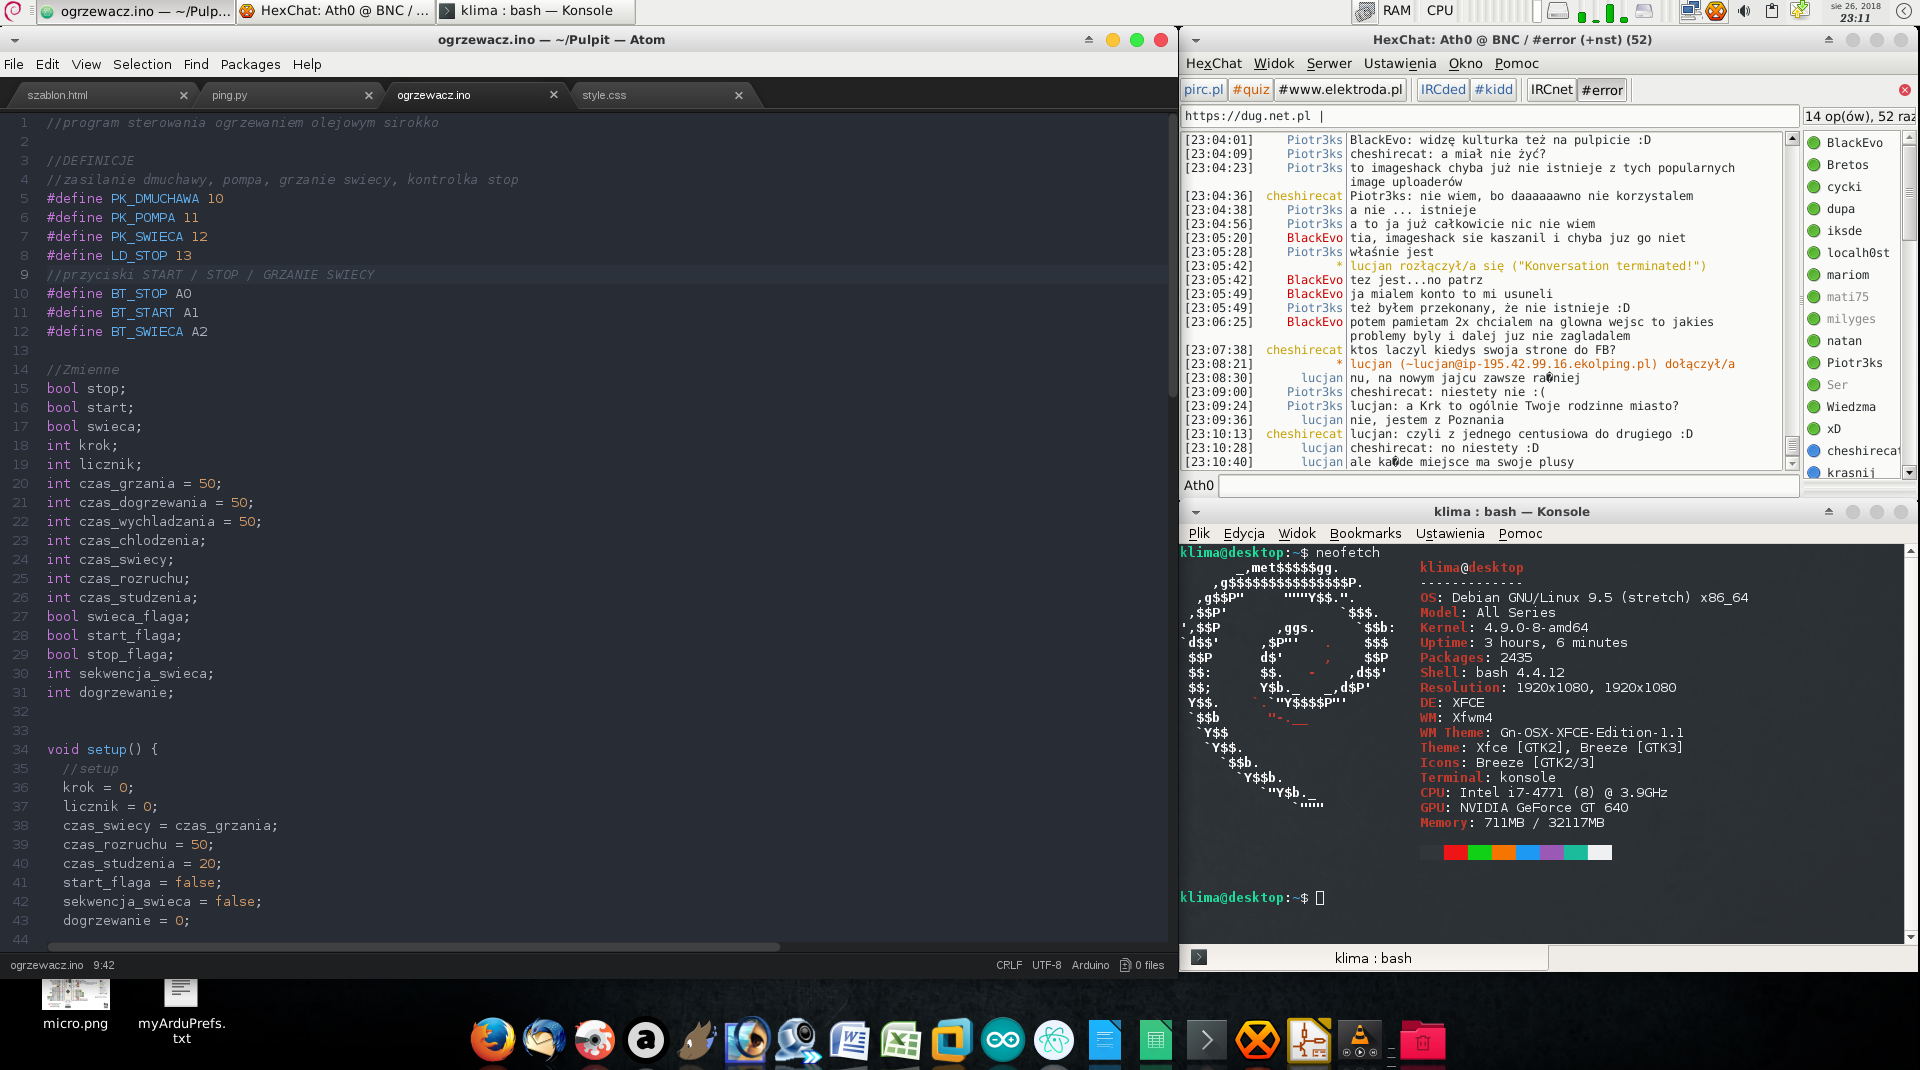1920x1070 pixels.
Task: Click CRLF line ending in the status bar
Action: tap(1008, 965)
